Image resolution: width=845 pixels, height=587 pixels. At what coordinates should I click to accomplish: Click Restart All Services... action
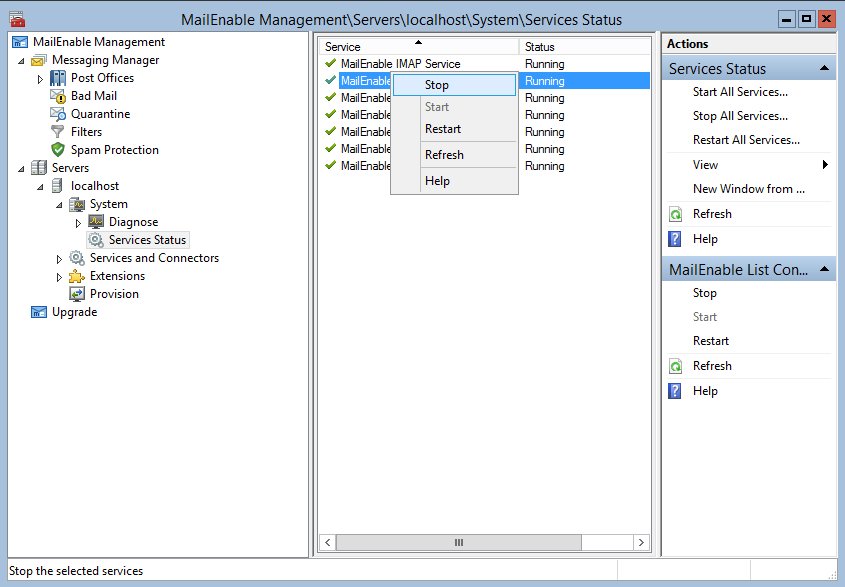(x=746, y=140)
